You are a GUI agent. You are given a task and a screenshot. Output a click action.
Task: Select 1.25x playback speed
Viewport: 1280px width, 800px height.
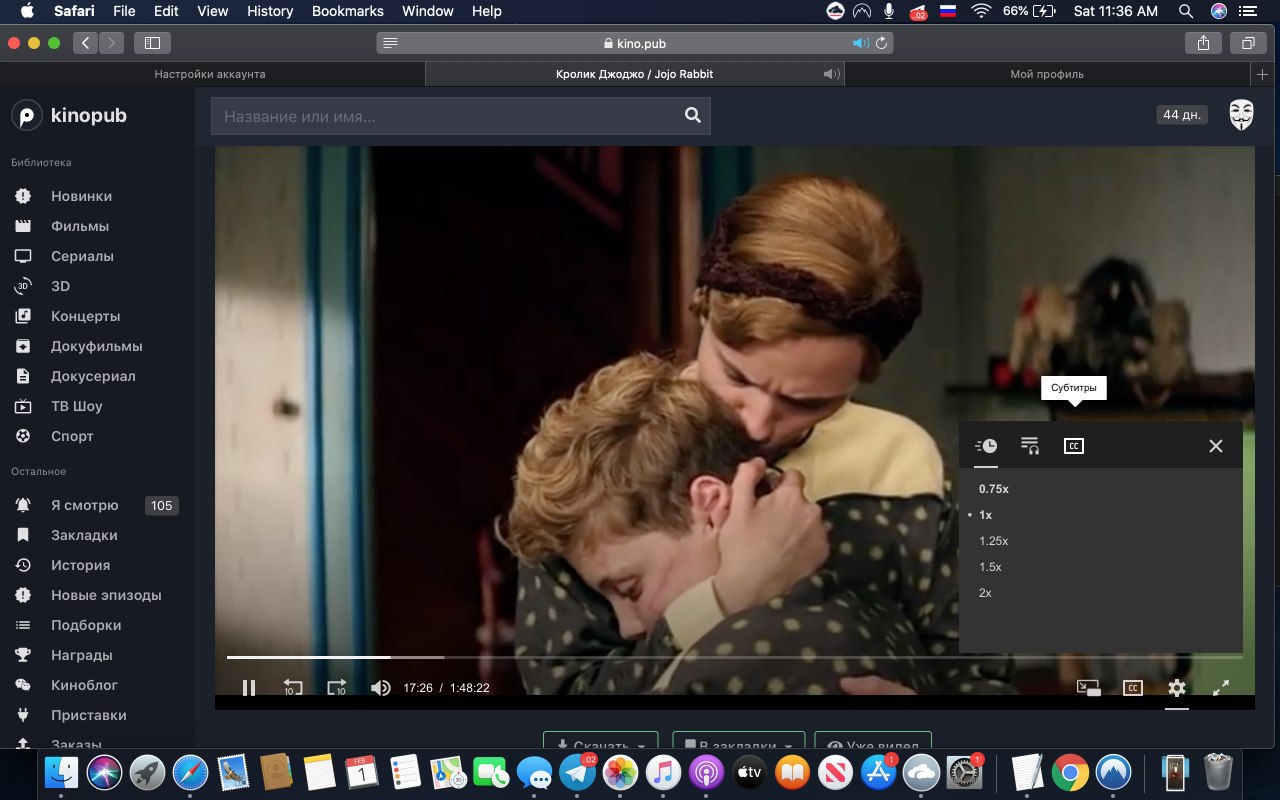(993, 541)
